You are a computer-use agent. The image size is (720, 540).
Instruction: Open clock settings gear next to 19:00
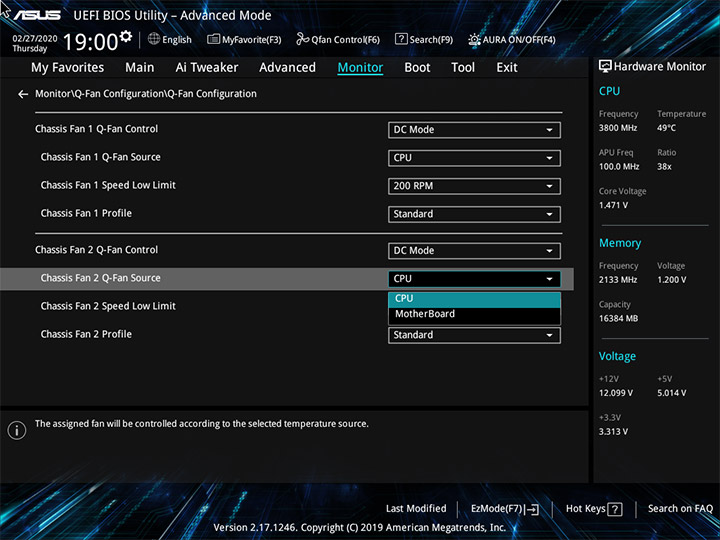point(126,36)
